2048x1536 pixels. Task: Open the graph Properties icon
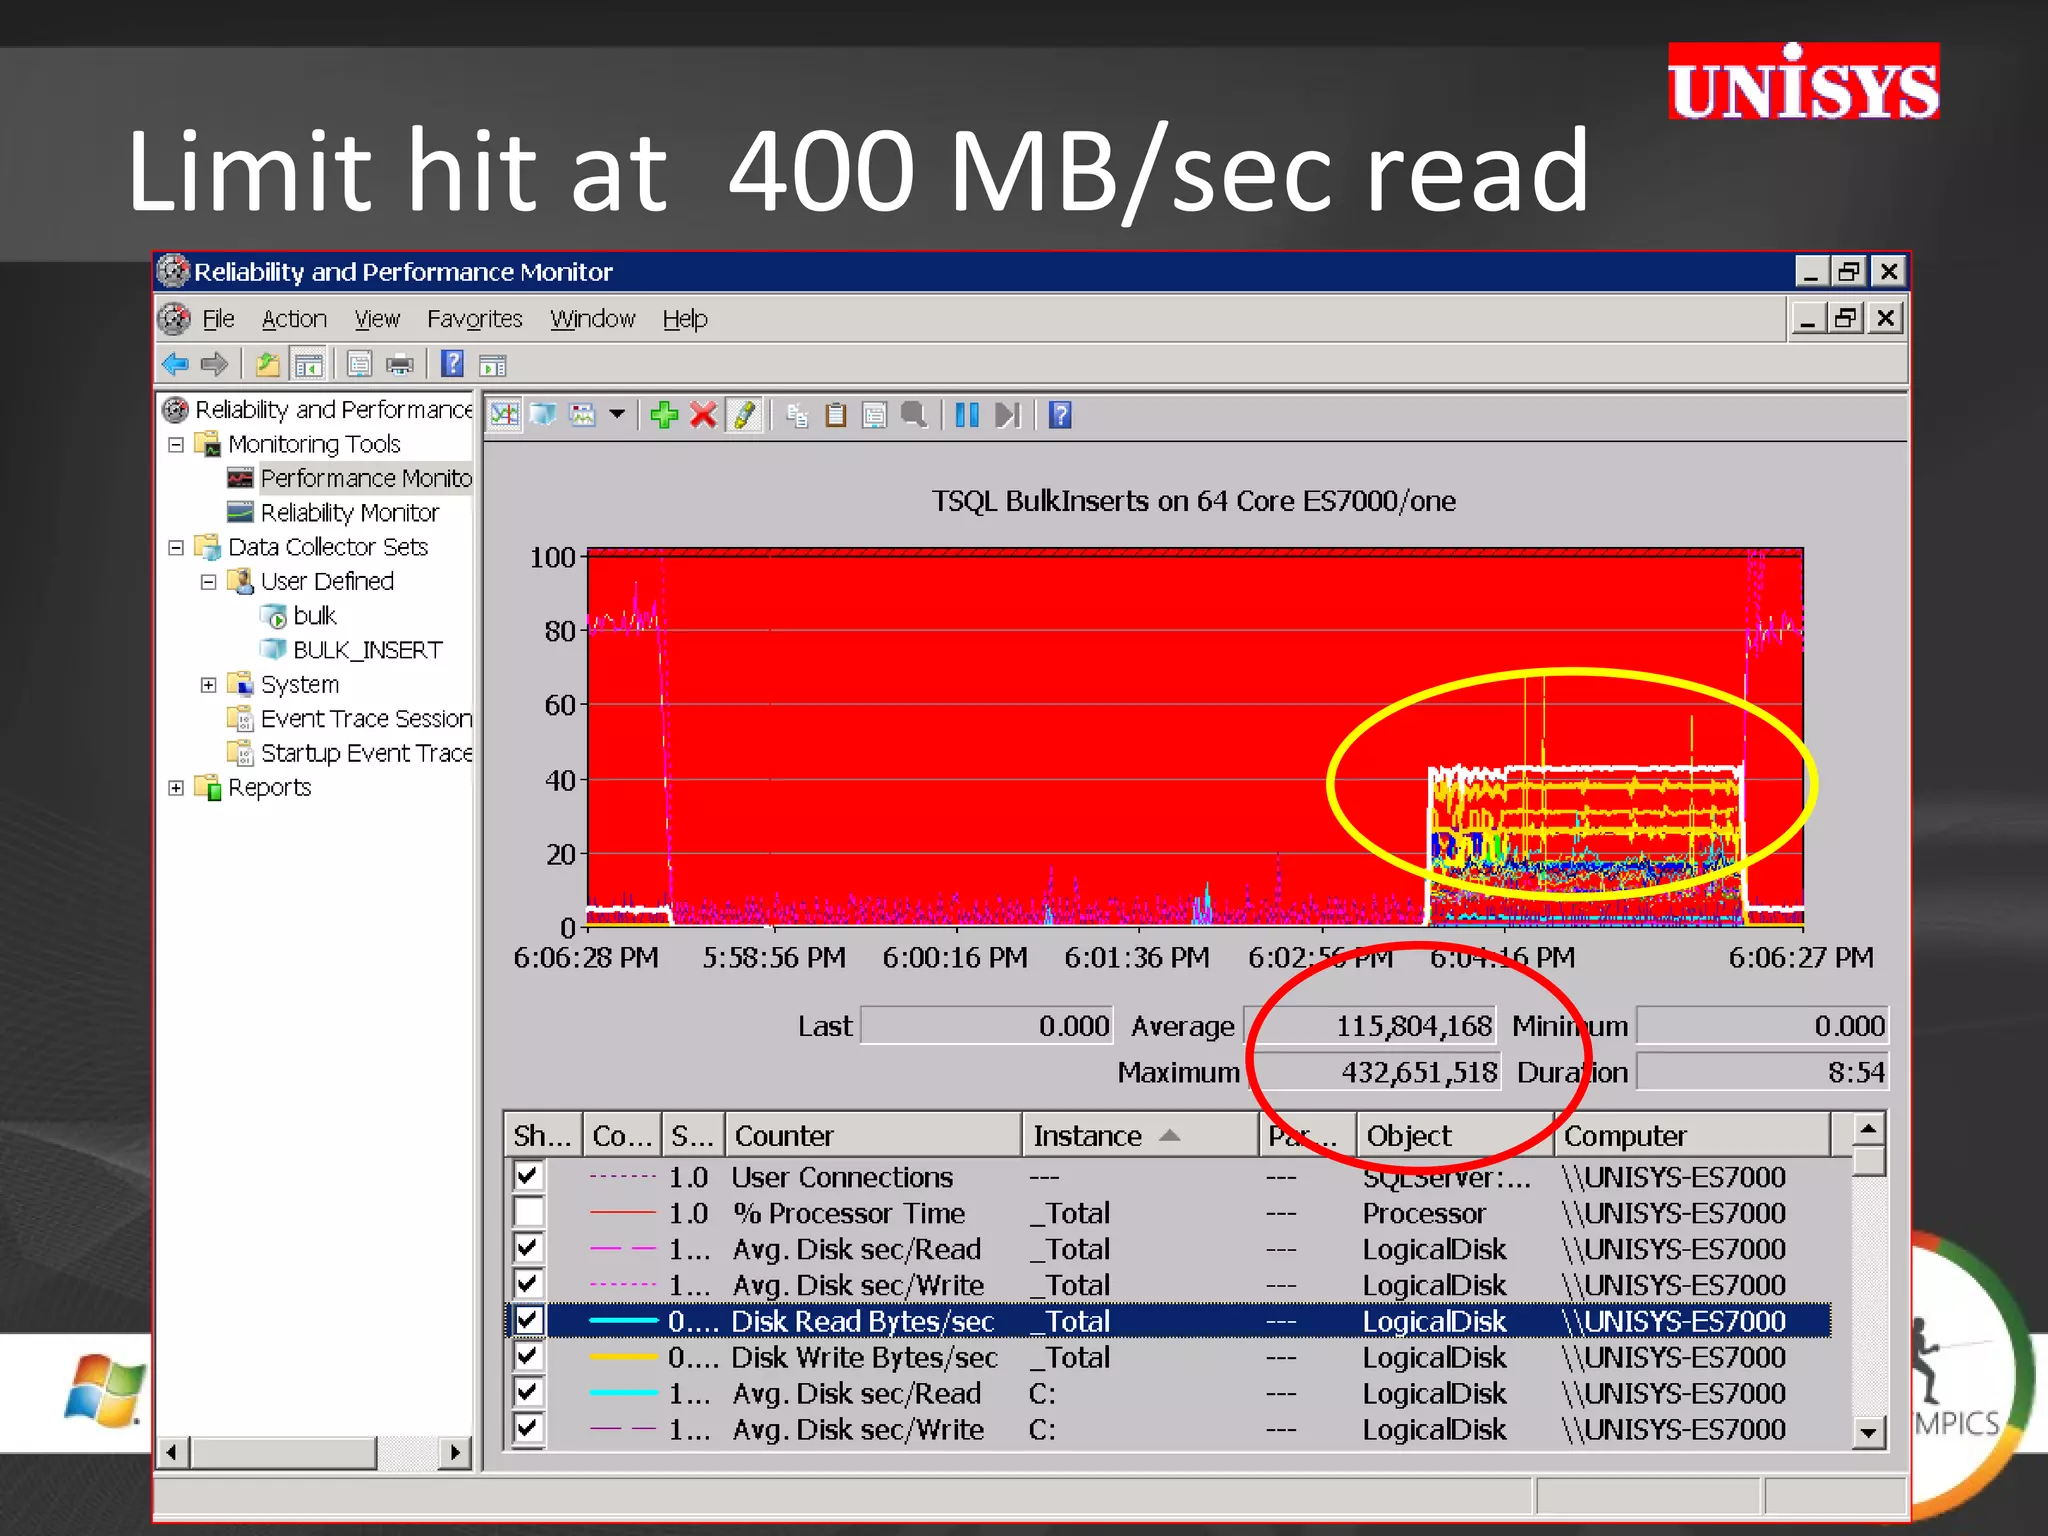click(x=874, y=414)
